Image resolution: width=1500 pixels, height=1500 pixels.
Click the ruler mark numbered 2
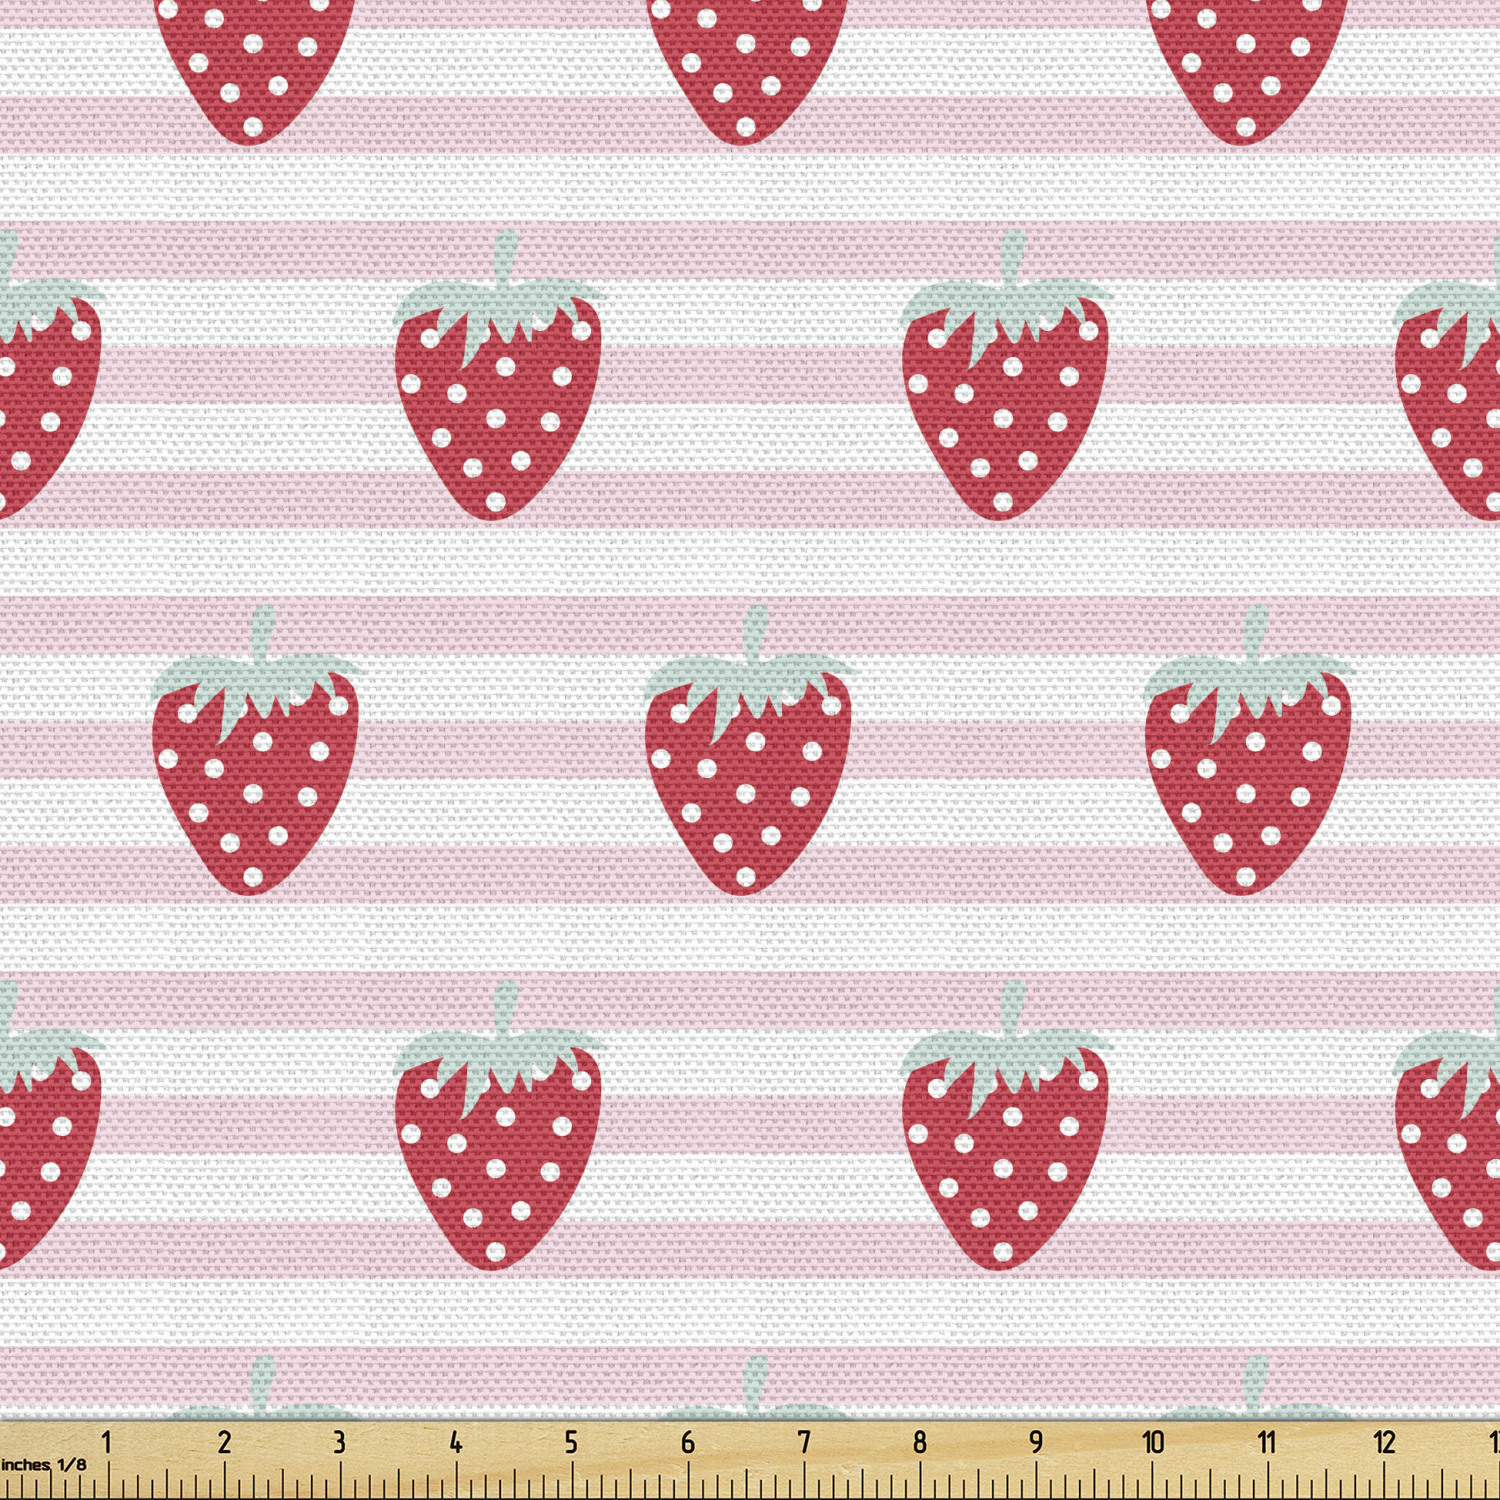pyautogui.click(x=224, y=1442)
